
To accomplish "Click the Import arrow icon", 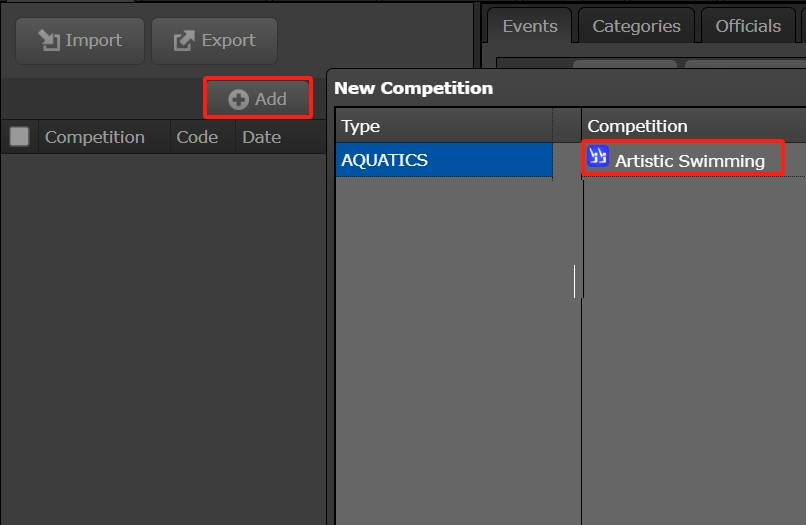I will tap(48, 41).
